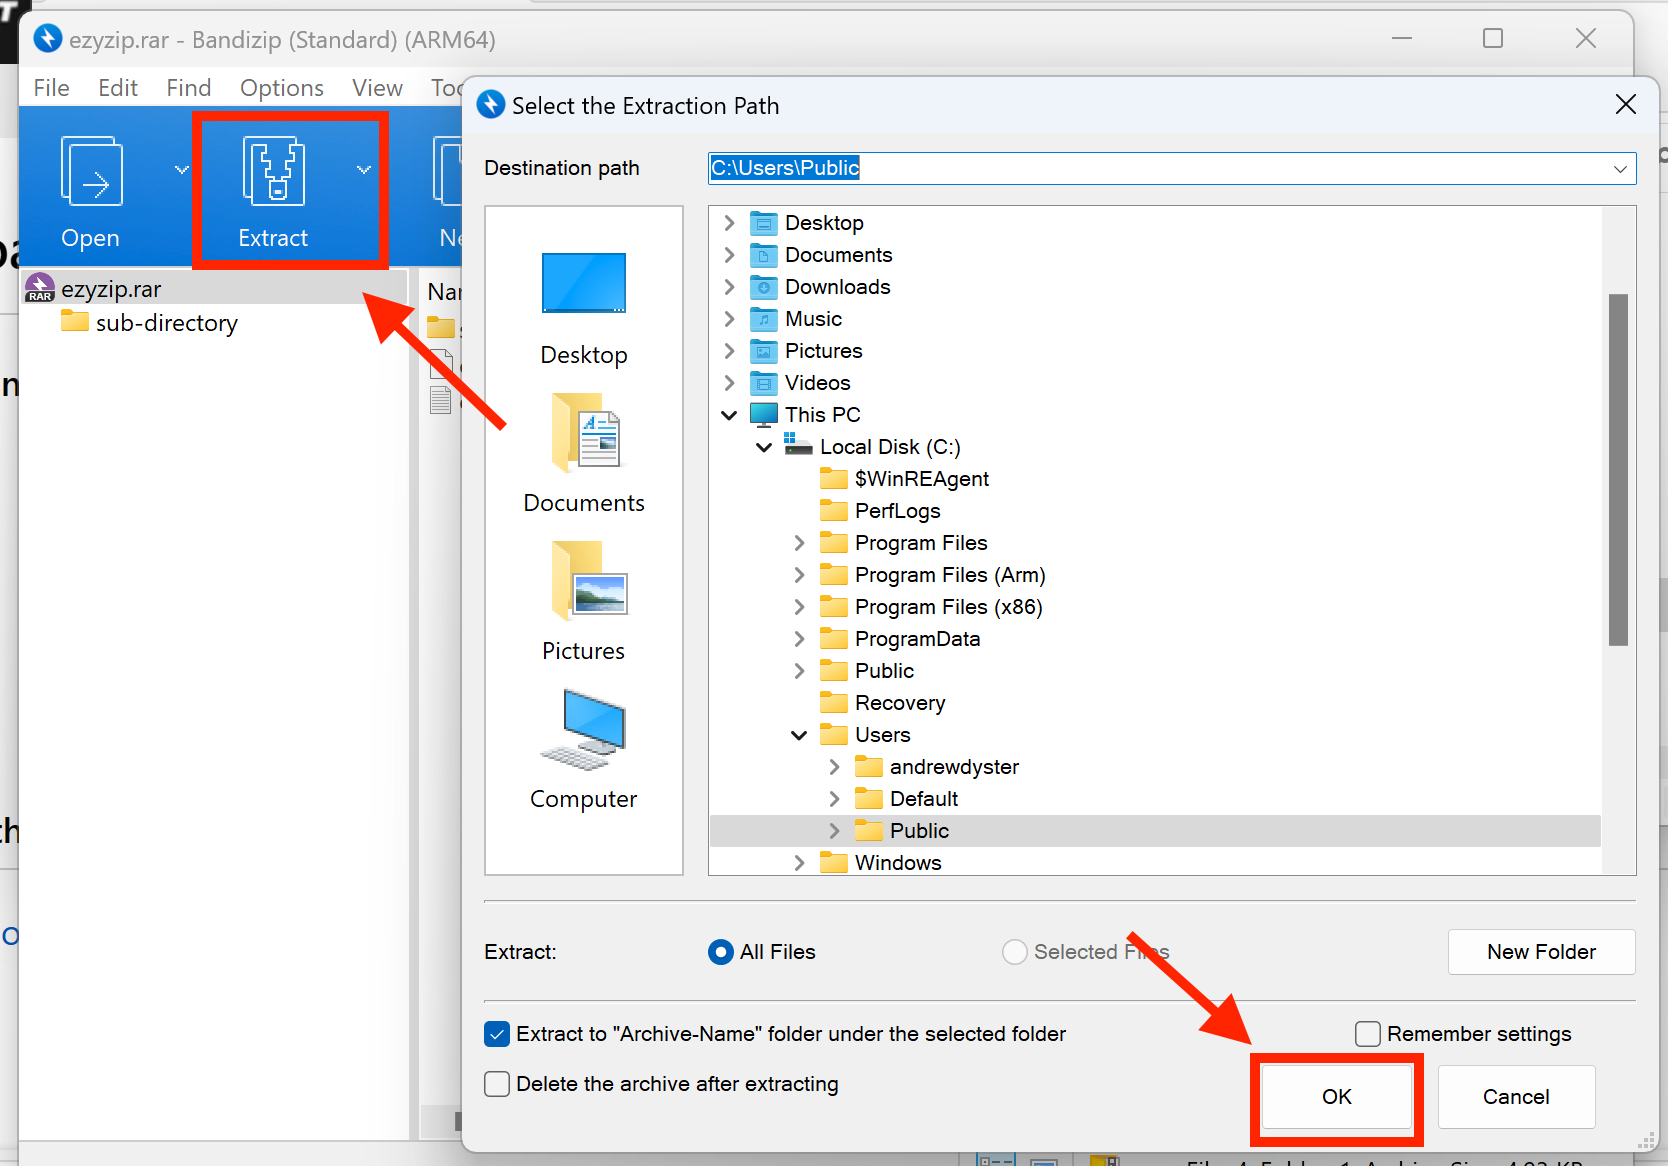Check the Remember settings box

pyautogui.click(x=1367, y=1034)
